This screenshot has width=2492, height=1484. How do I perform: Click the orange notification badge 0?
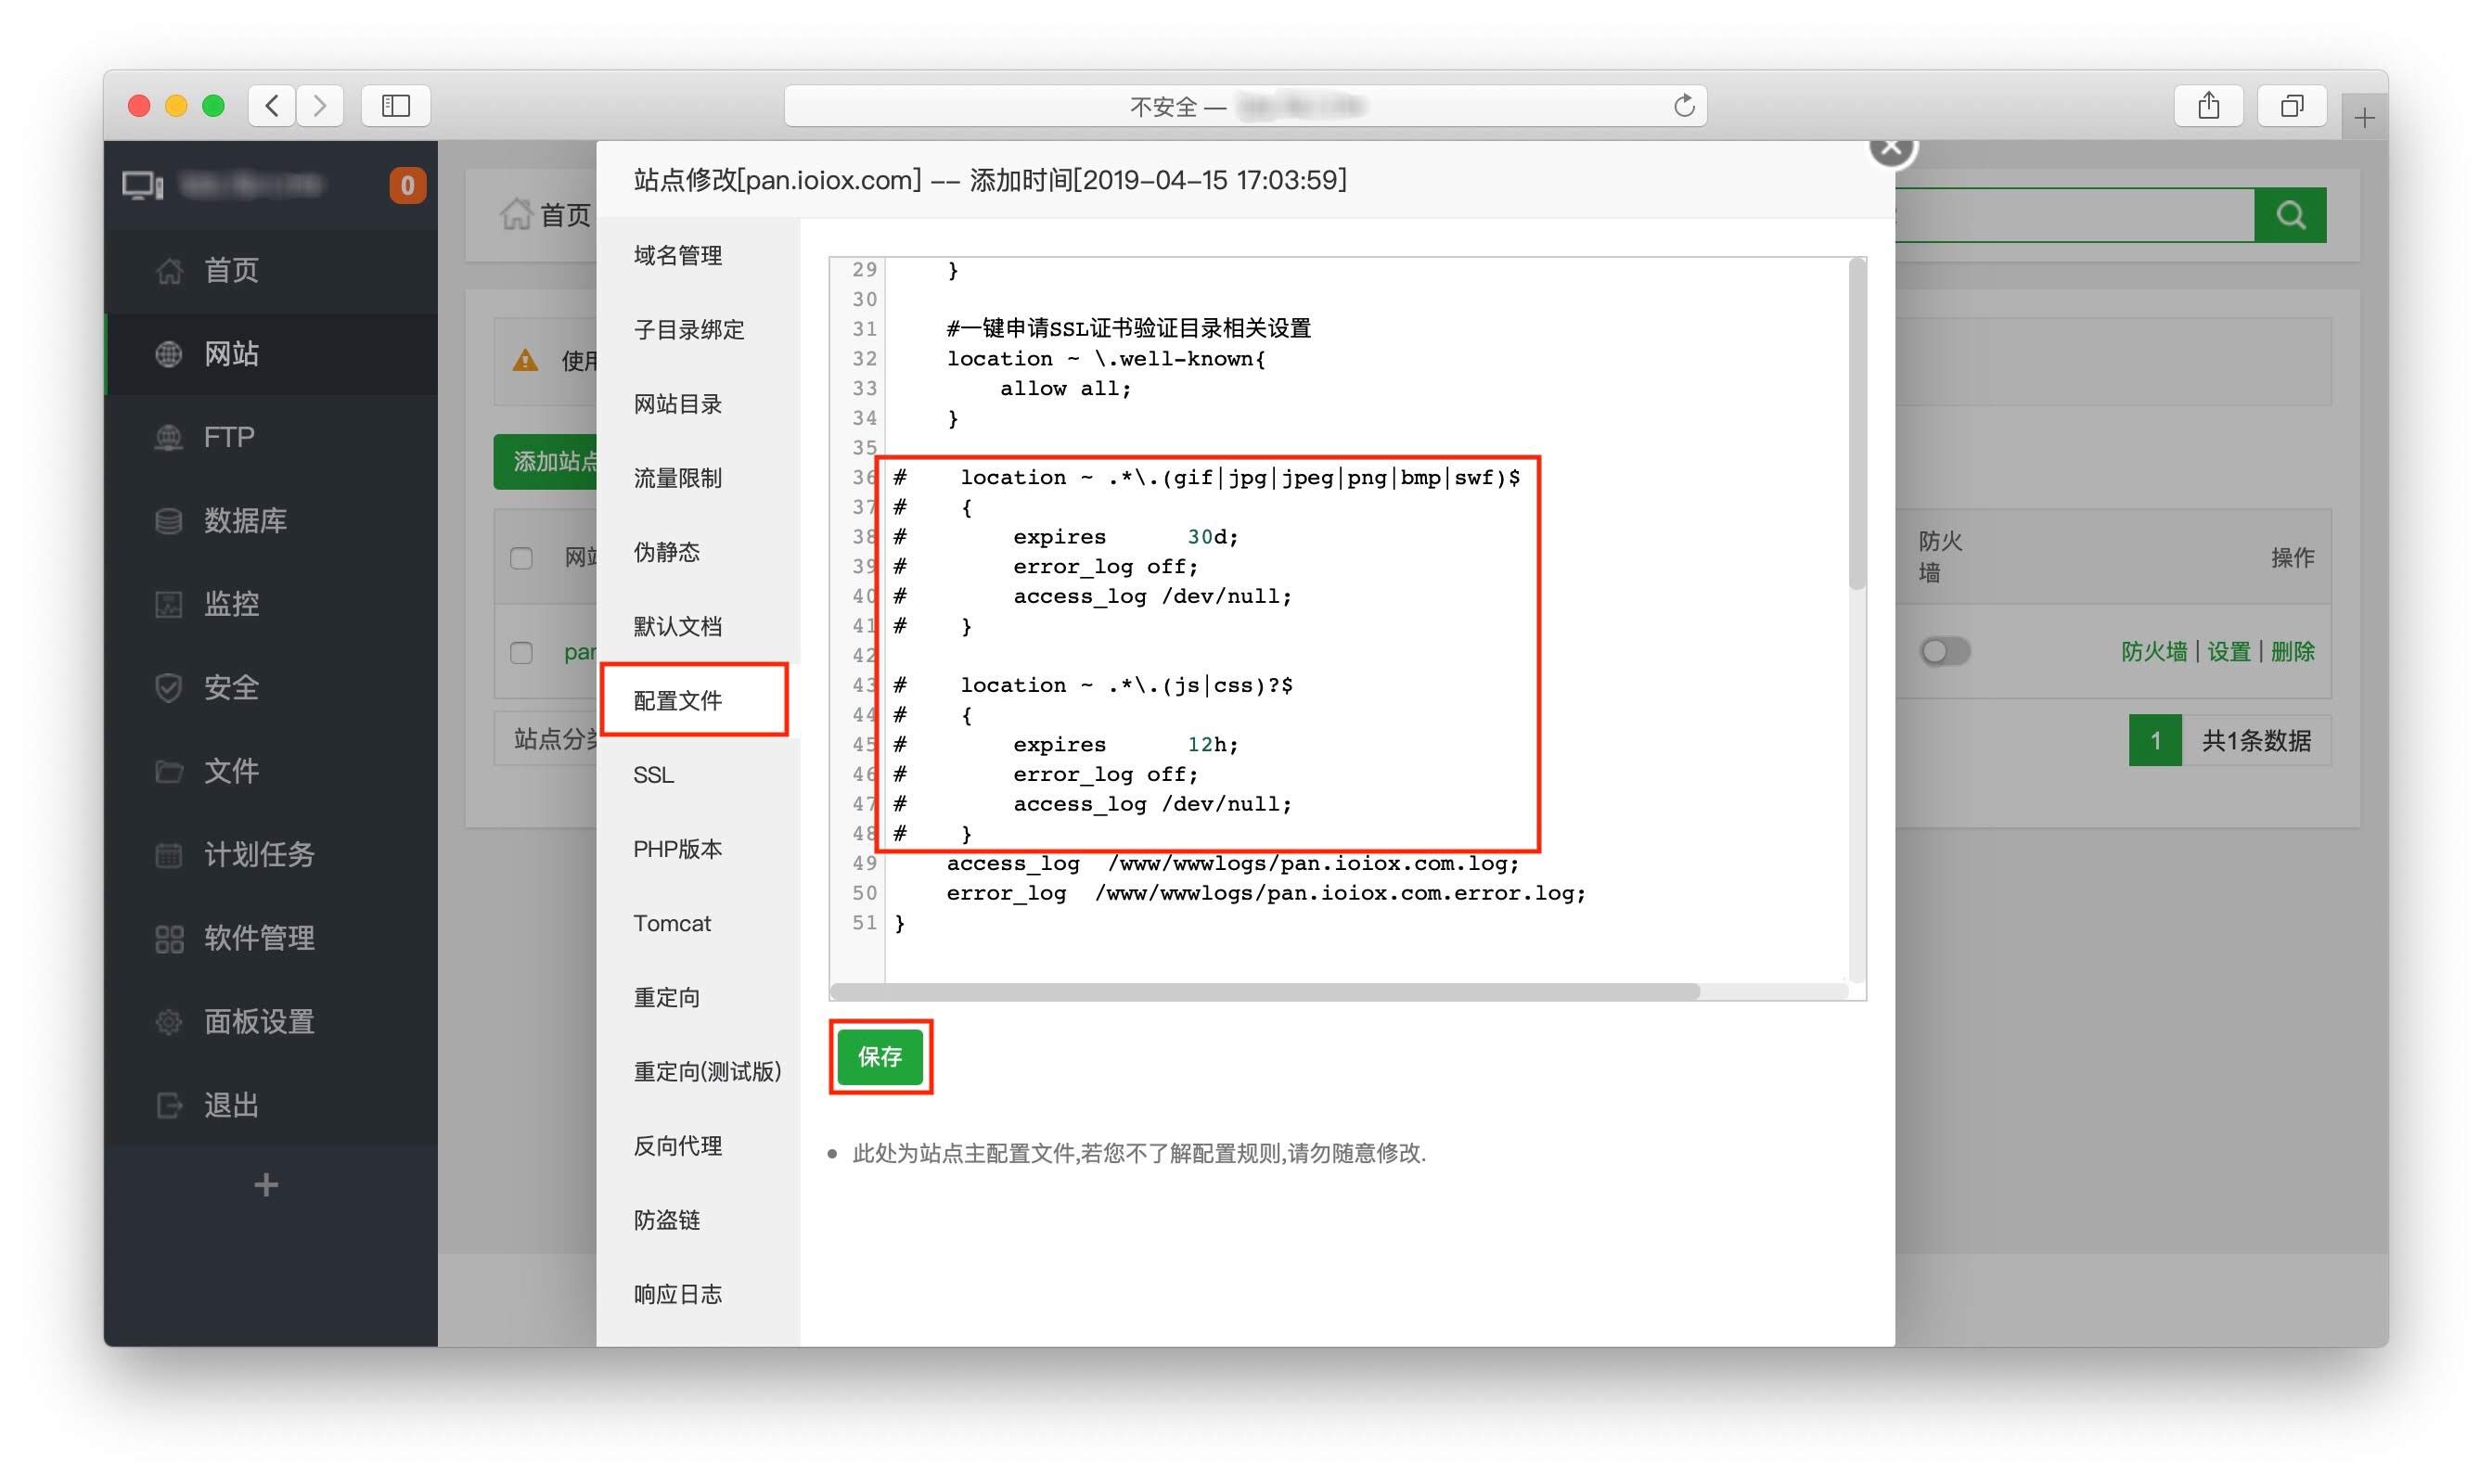pos(407,186)
